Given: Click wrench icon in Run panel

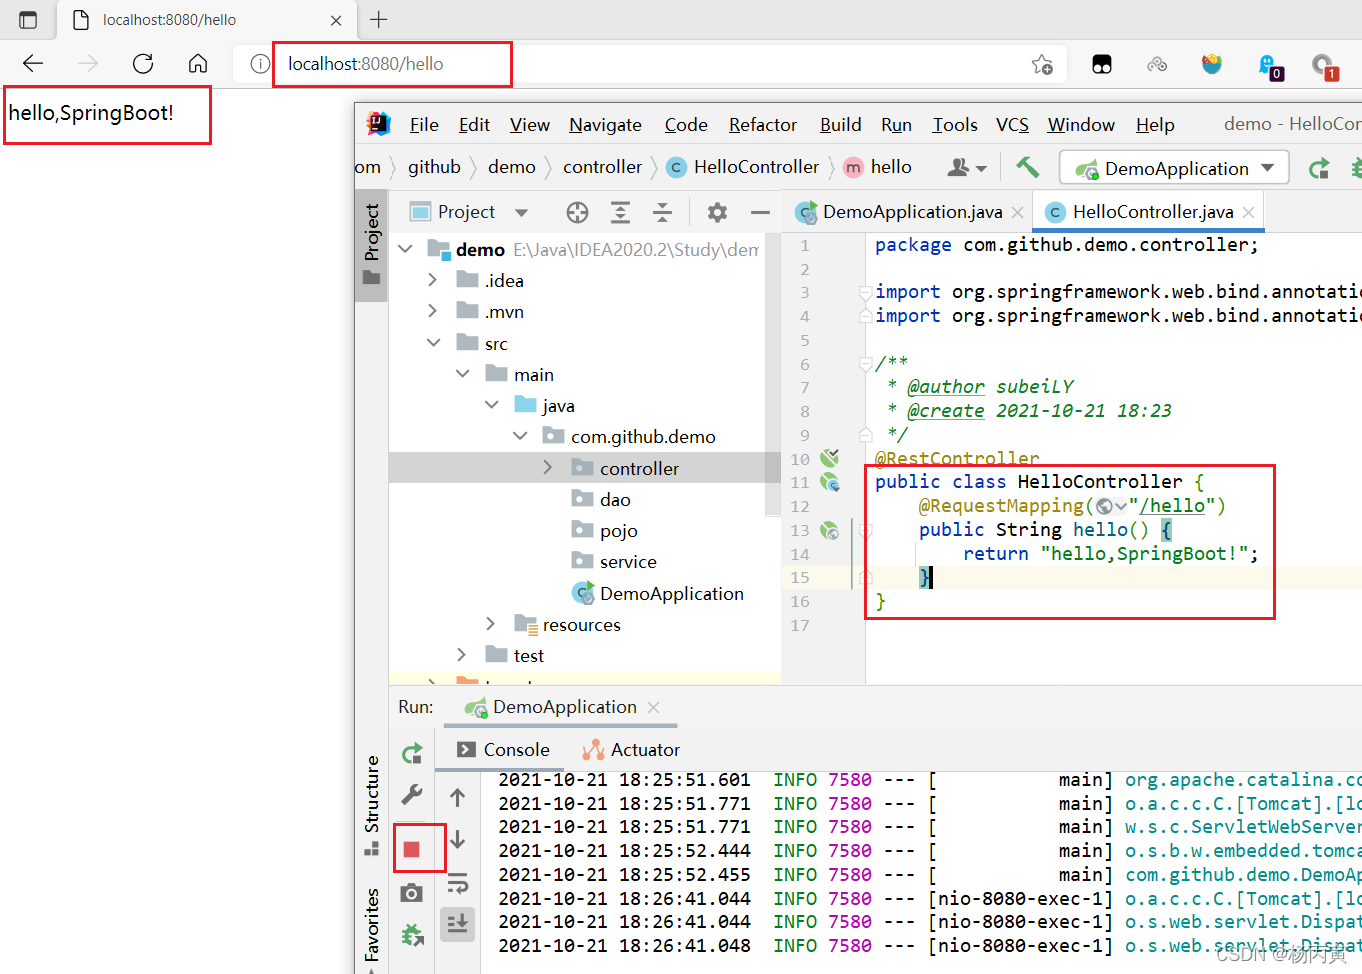Looking at the screenshot, I should pyautogui.click(x=412, y=795).
